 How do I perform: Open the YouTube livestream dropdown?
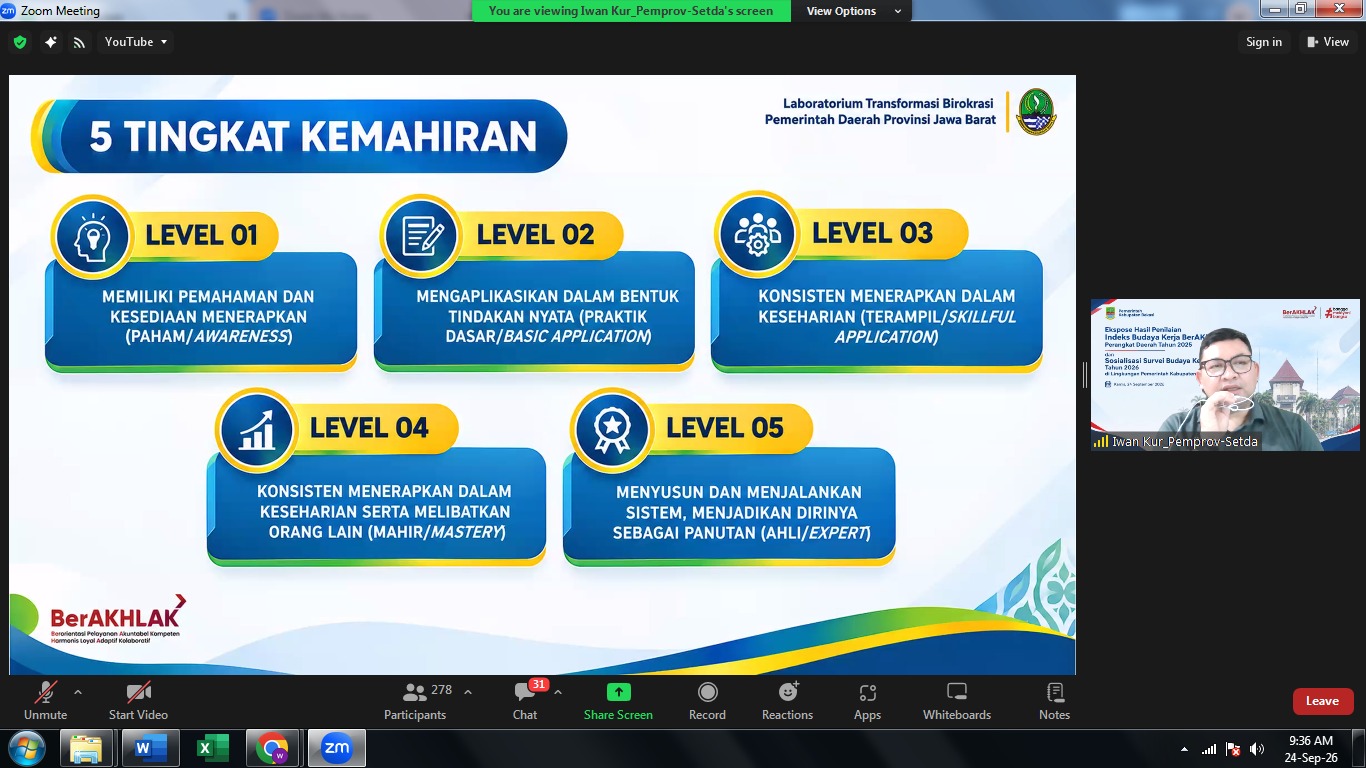(137, 42)
